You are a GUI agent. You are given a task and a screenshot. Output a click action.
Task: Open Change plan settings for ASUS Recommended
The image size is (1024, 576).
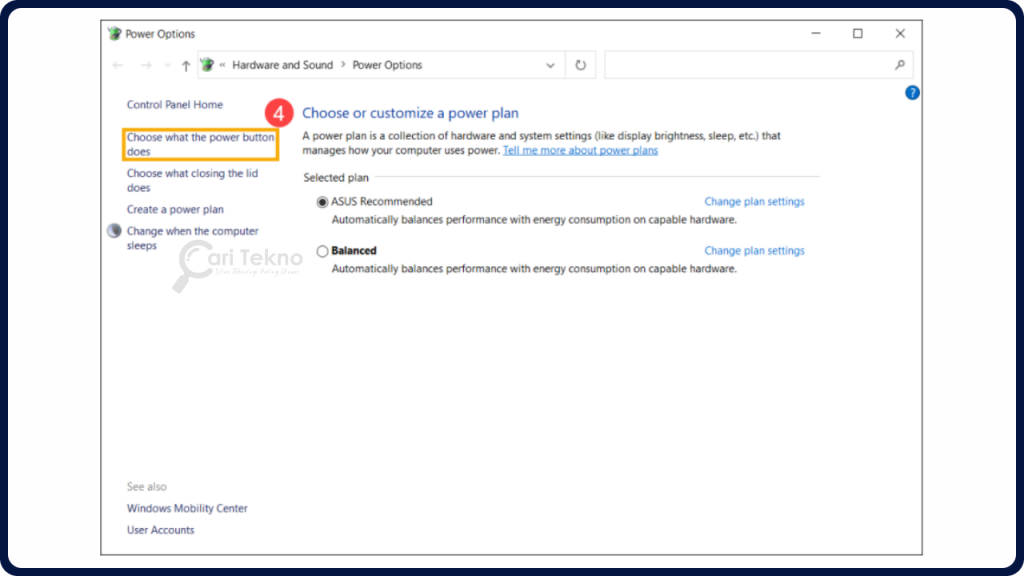[754, 201]
